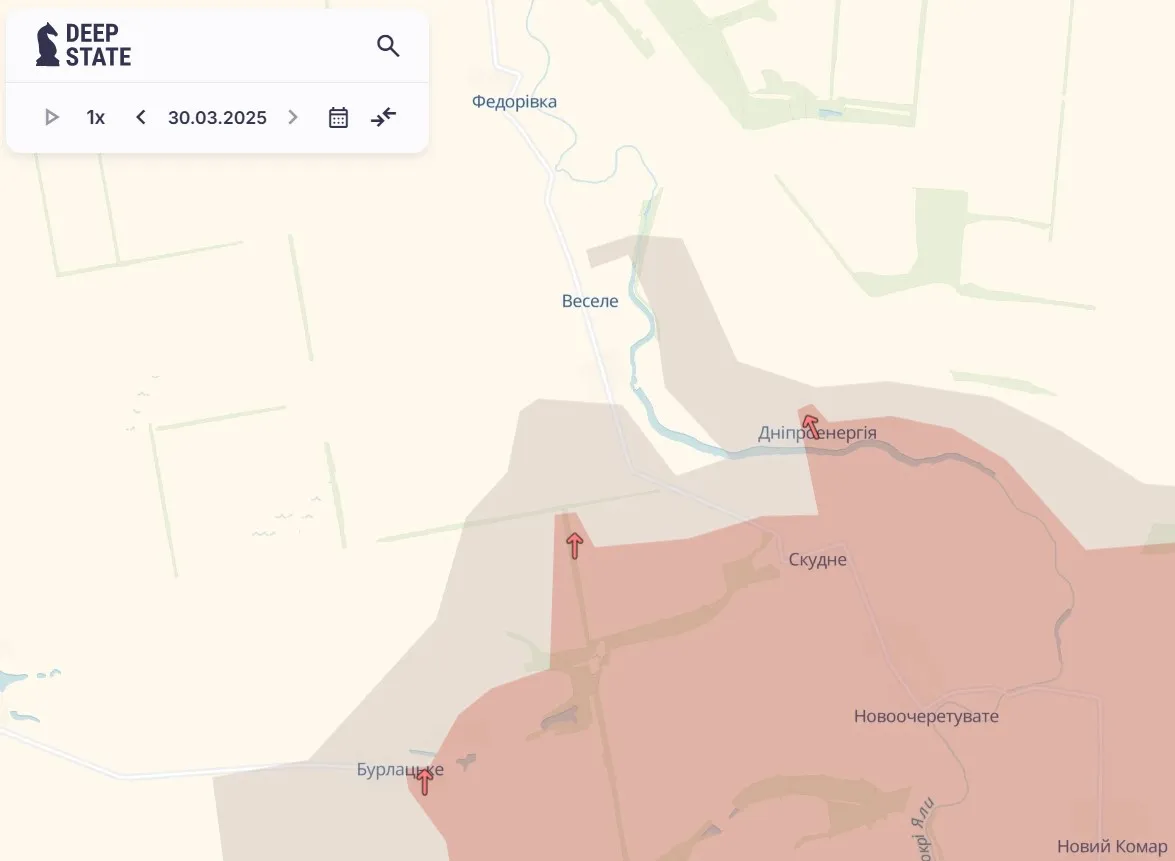Click the collapse arrows icon
The image size is (1175, 861).
384,118
